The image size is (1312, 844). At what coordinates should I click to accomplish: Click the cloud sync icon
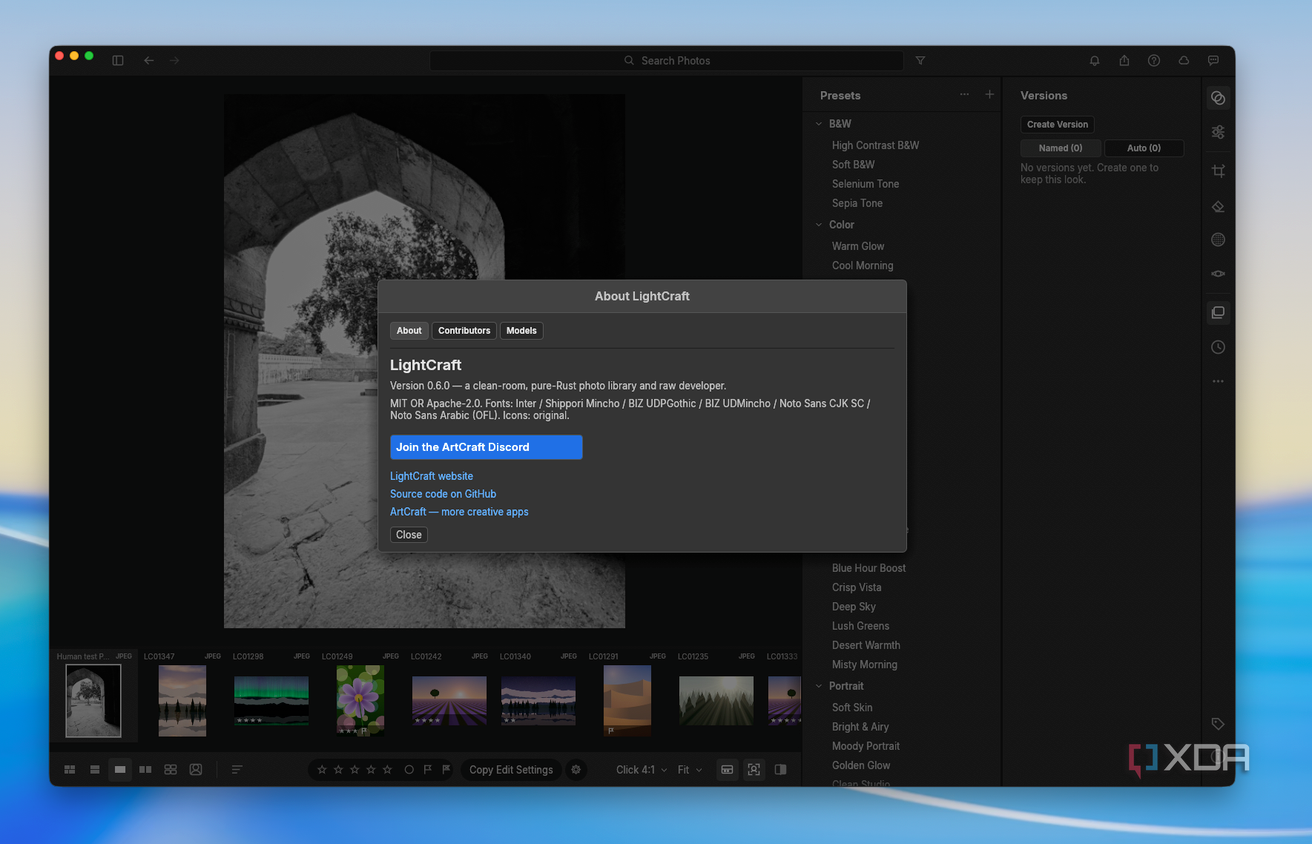1184,61
